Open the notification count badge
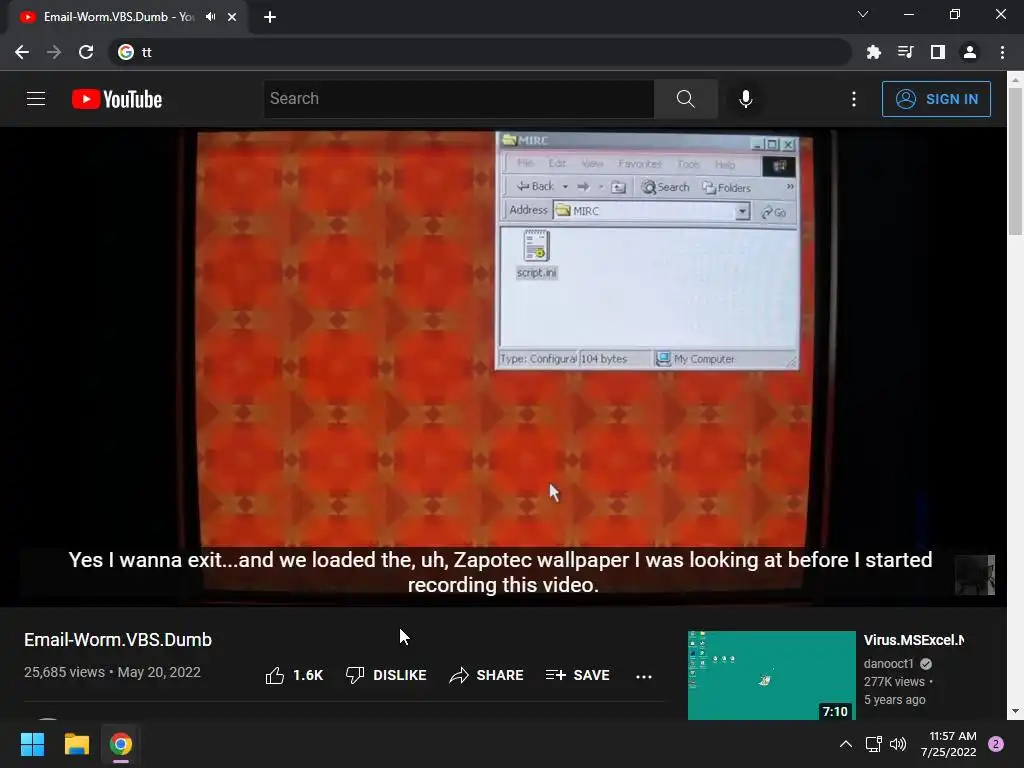This screenshot has height=768, width=1024. point(995,744)
